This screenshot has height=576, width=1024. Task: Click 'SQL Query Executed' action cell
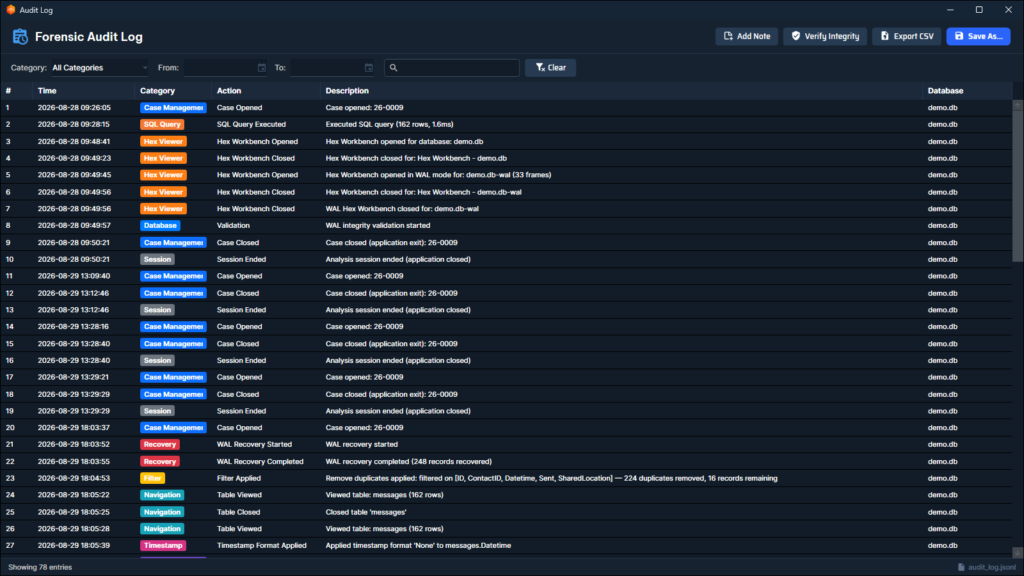(x=251, y=124)
